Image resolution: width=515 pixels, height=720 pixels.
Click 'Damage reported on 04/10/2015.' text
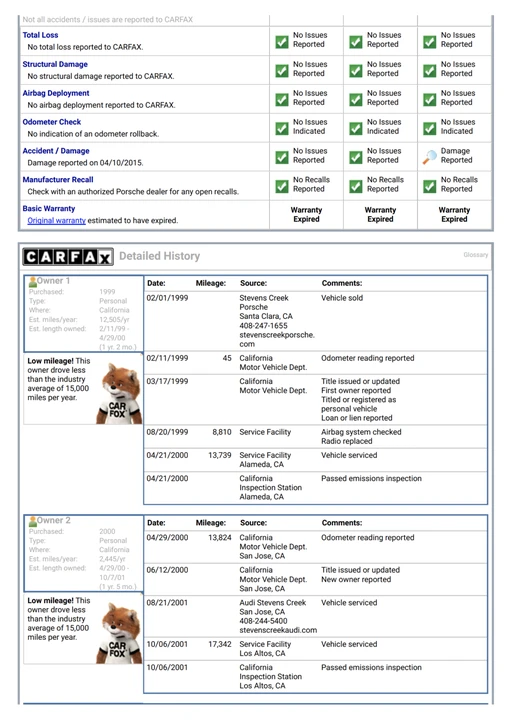click(x=85, y=163)
